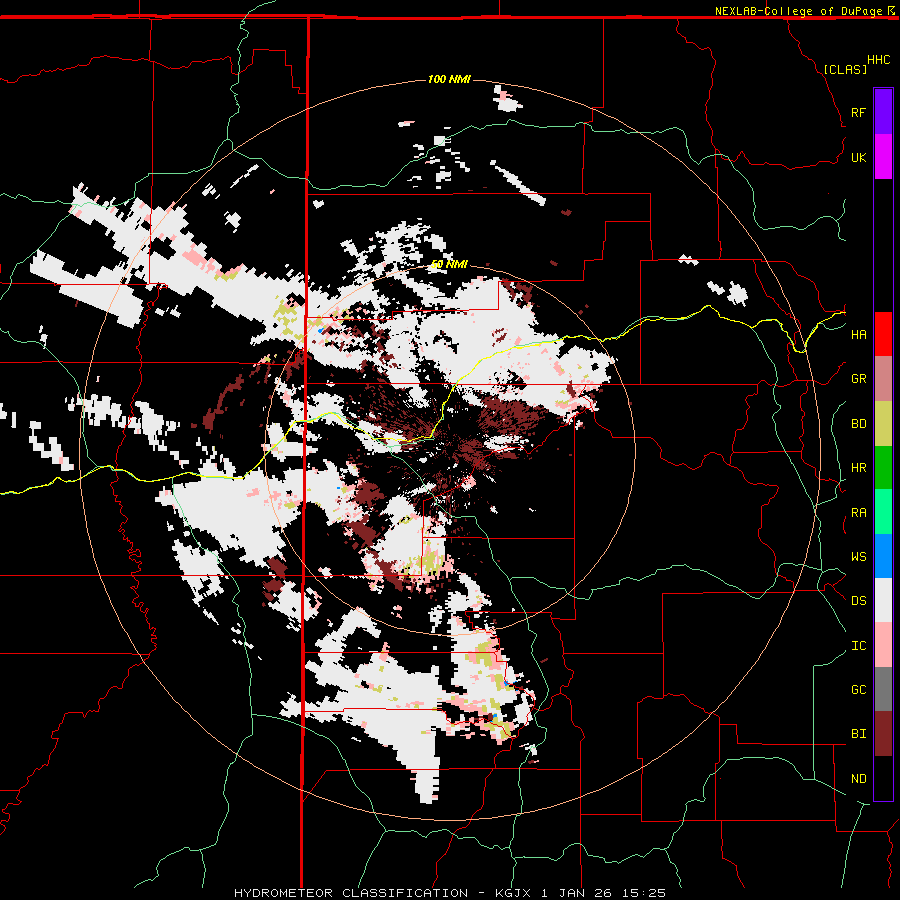Click the BI dark red legend swatch
The image size is (900, 900).
883,734
